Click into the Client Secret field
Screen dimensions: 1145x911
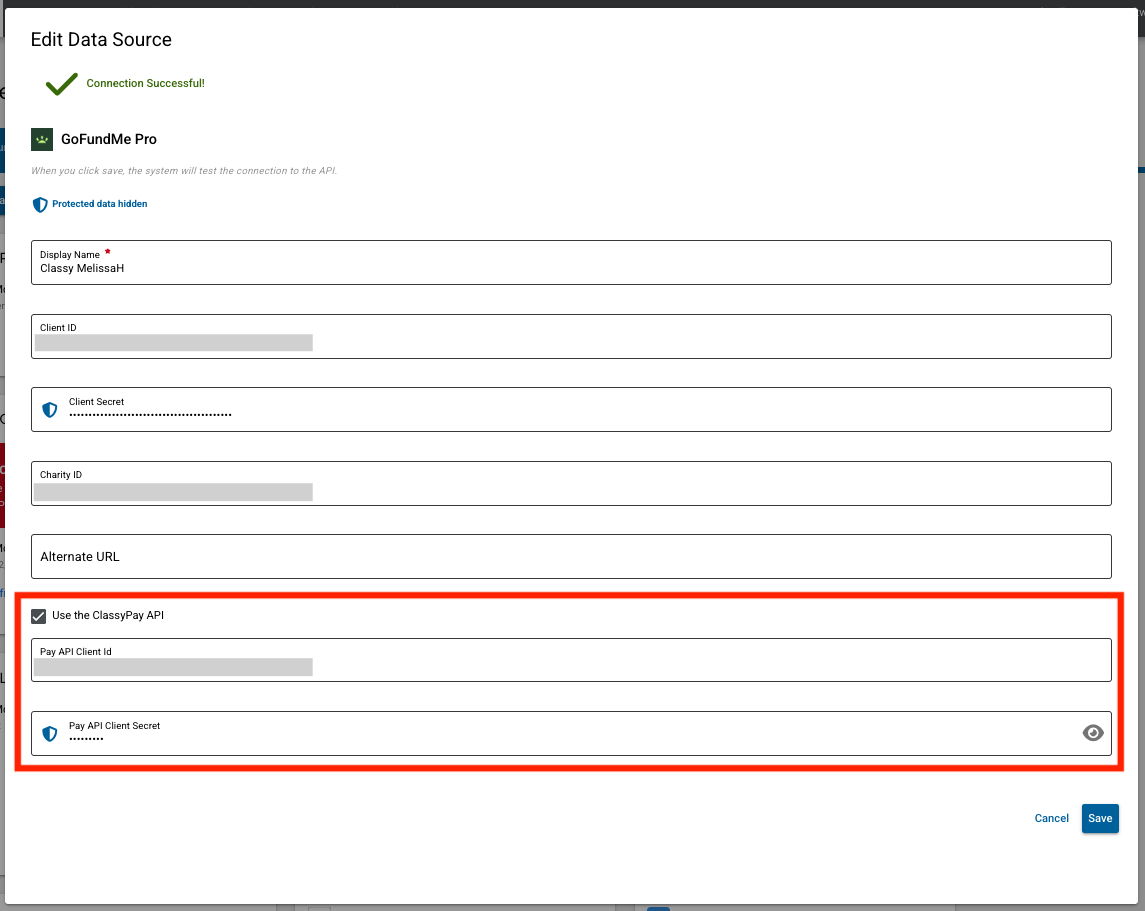[571, 410]
